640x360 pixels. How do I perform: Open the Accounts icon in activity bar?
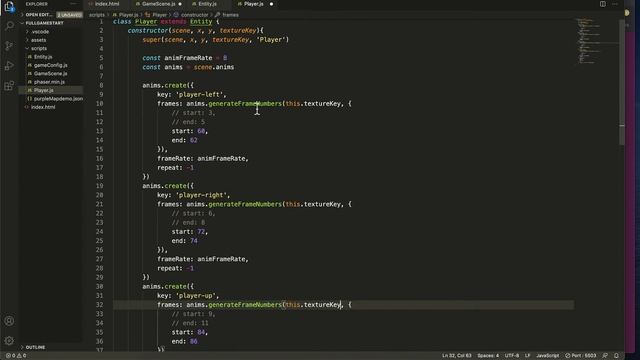coord(9,321)
